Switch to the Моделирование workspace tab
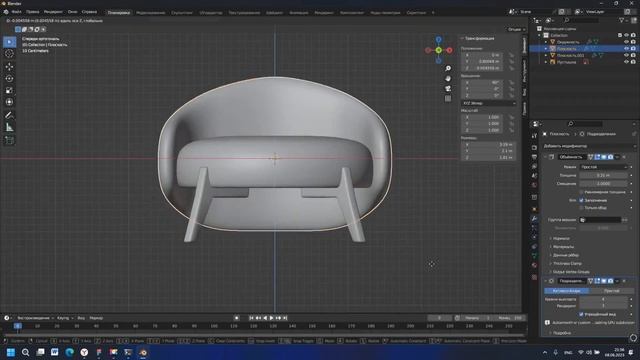This screenshot has height=360, width=640. click(x=151, y=13)
